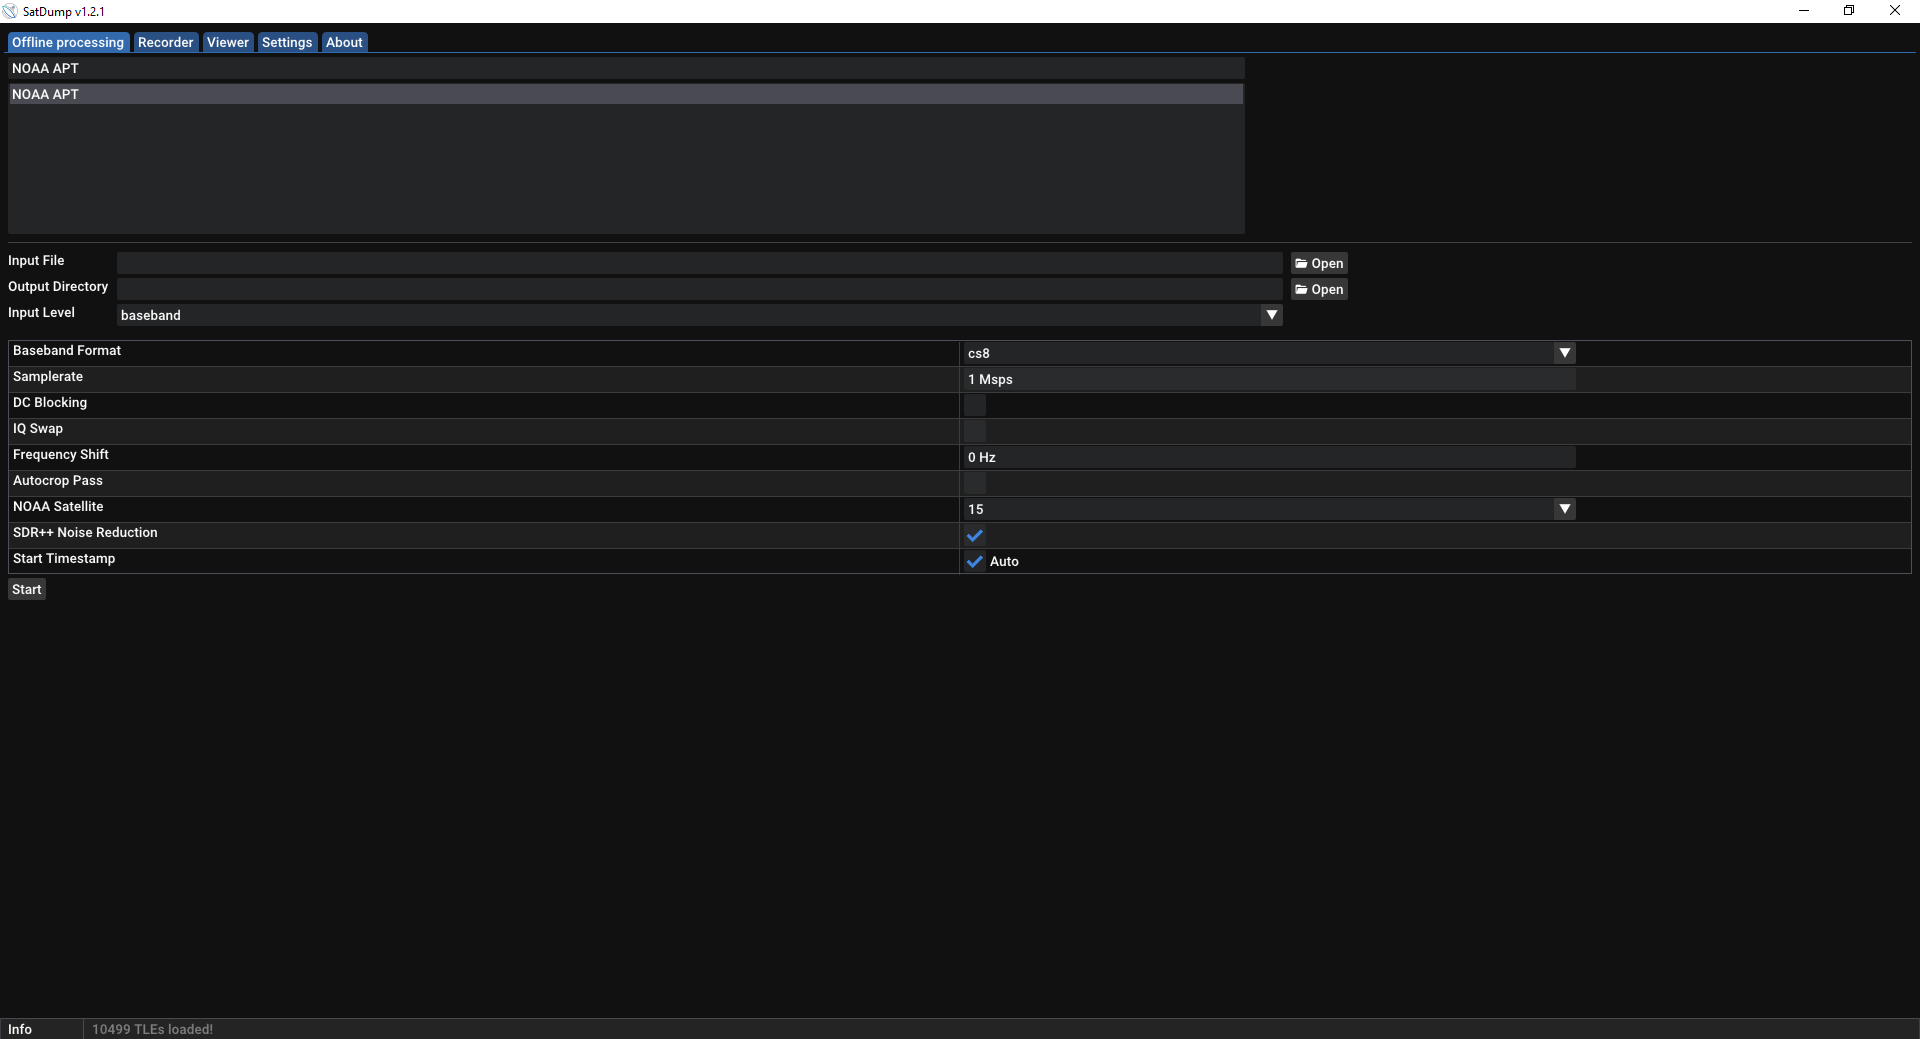Viewport: 1920px width, 1039px height.
Task: Open file browser for Input File
Action: coord(1319,263)
